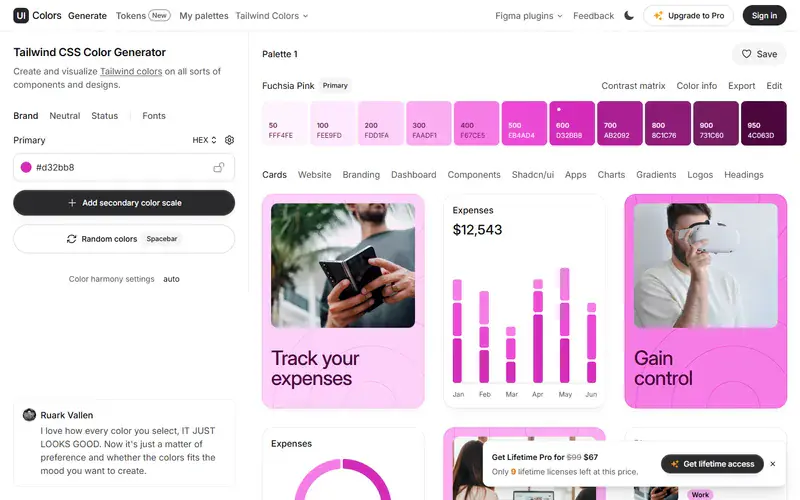Switch to the Status tab

point(105,116)
